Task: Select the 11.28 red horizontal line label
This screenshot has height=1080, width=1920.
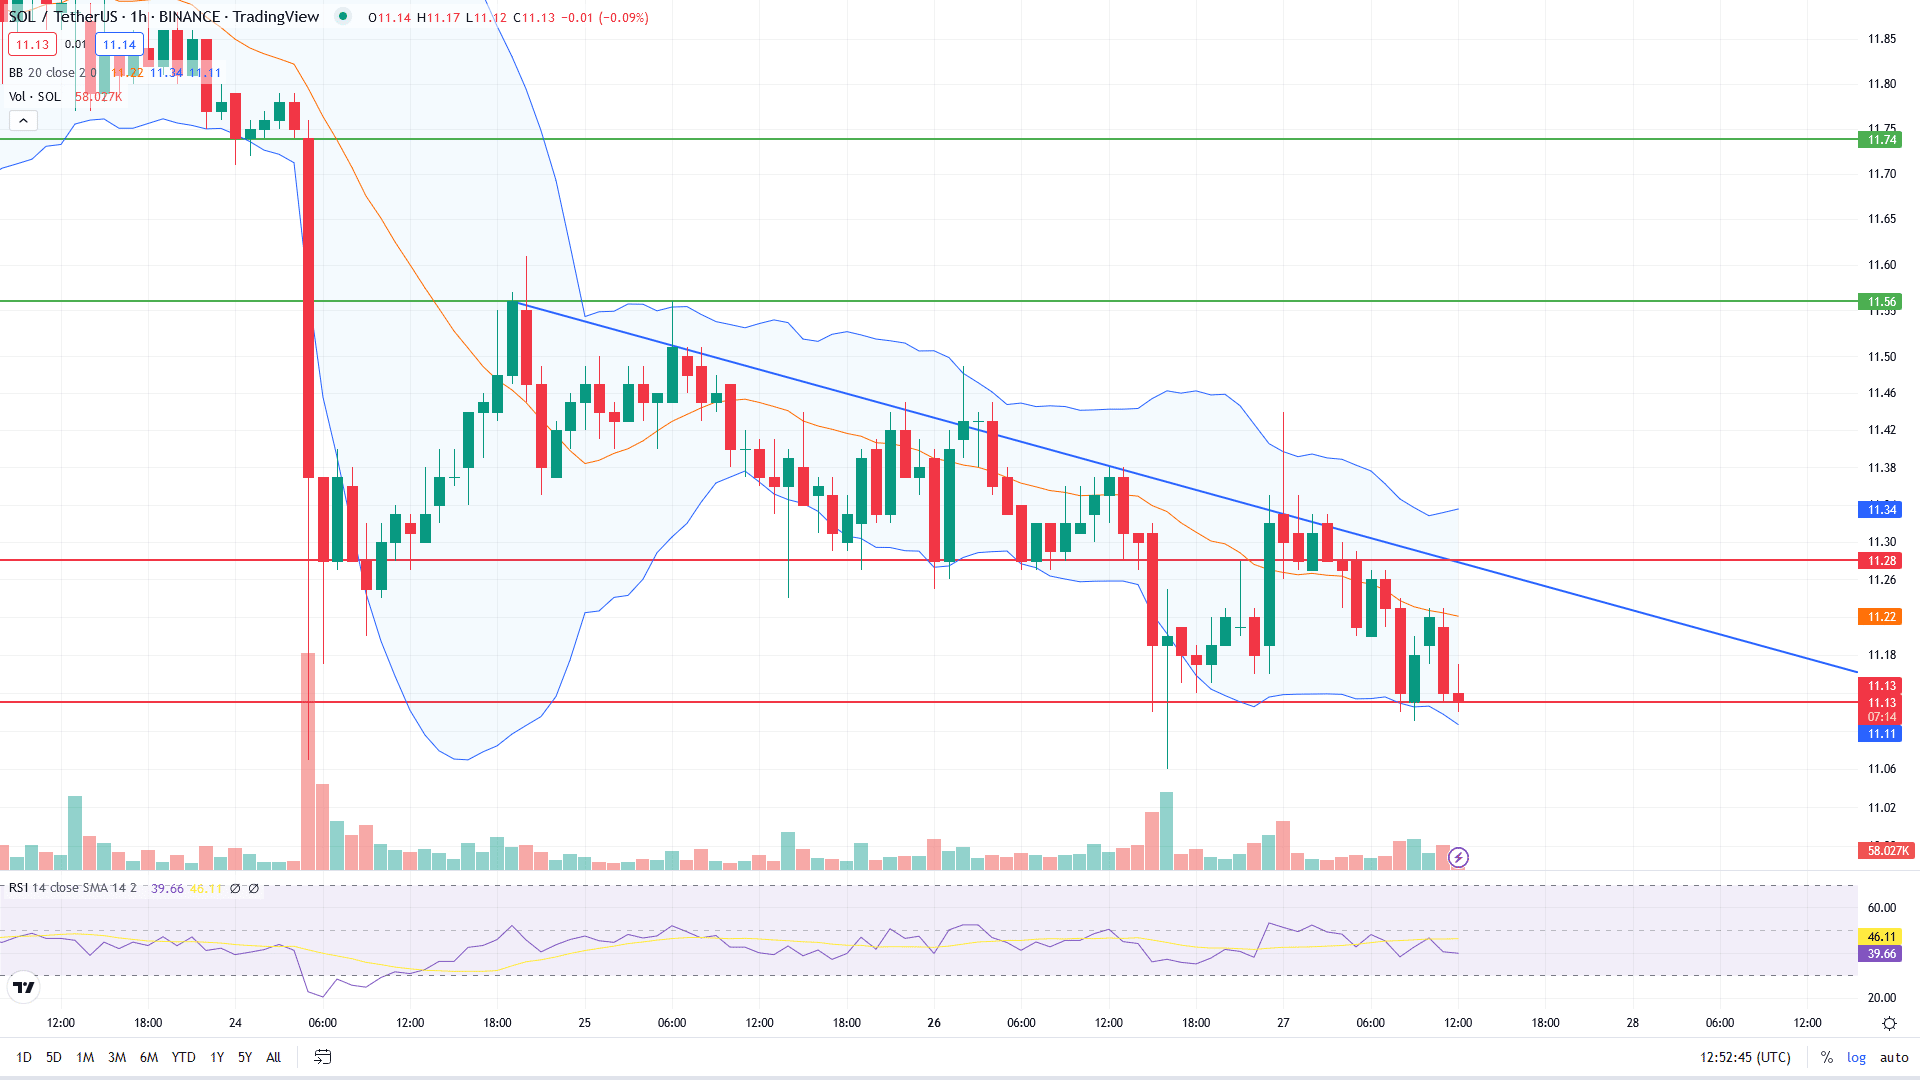Action: 1880,561
